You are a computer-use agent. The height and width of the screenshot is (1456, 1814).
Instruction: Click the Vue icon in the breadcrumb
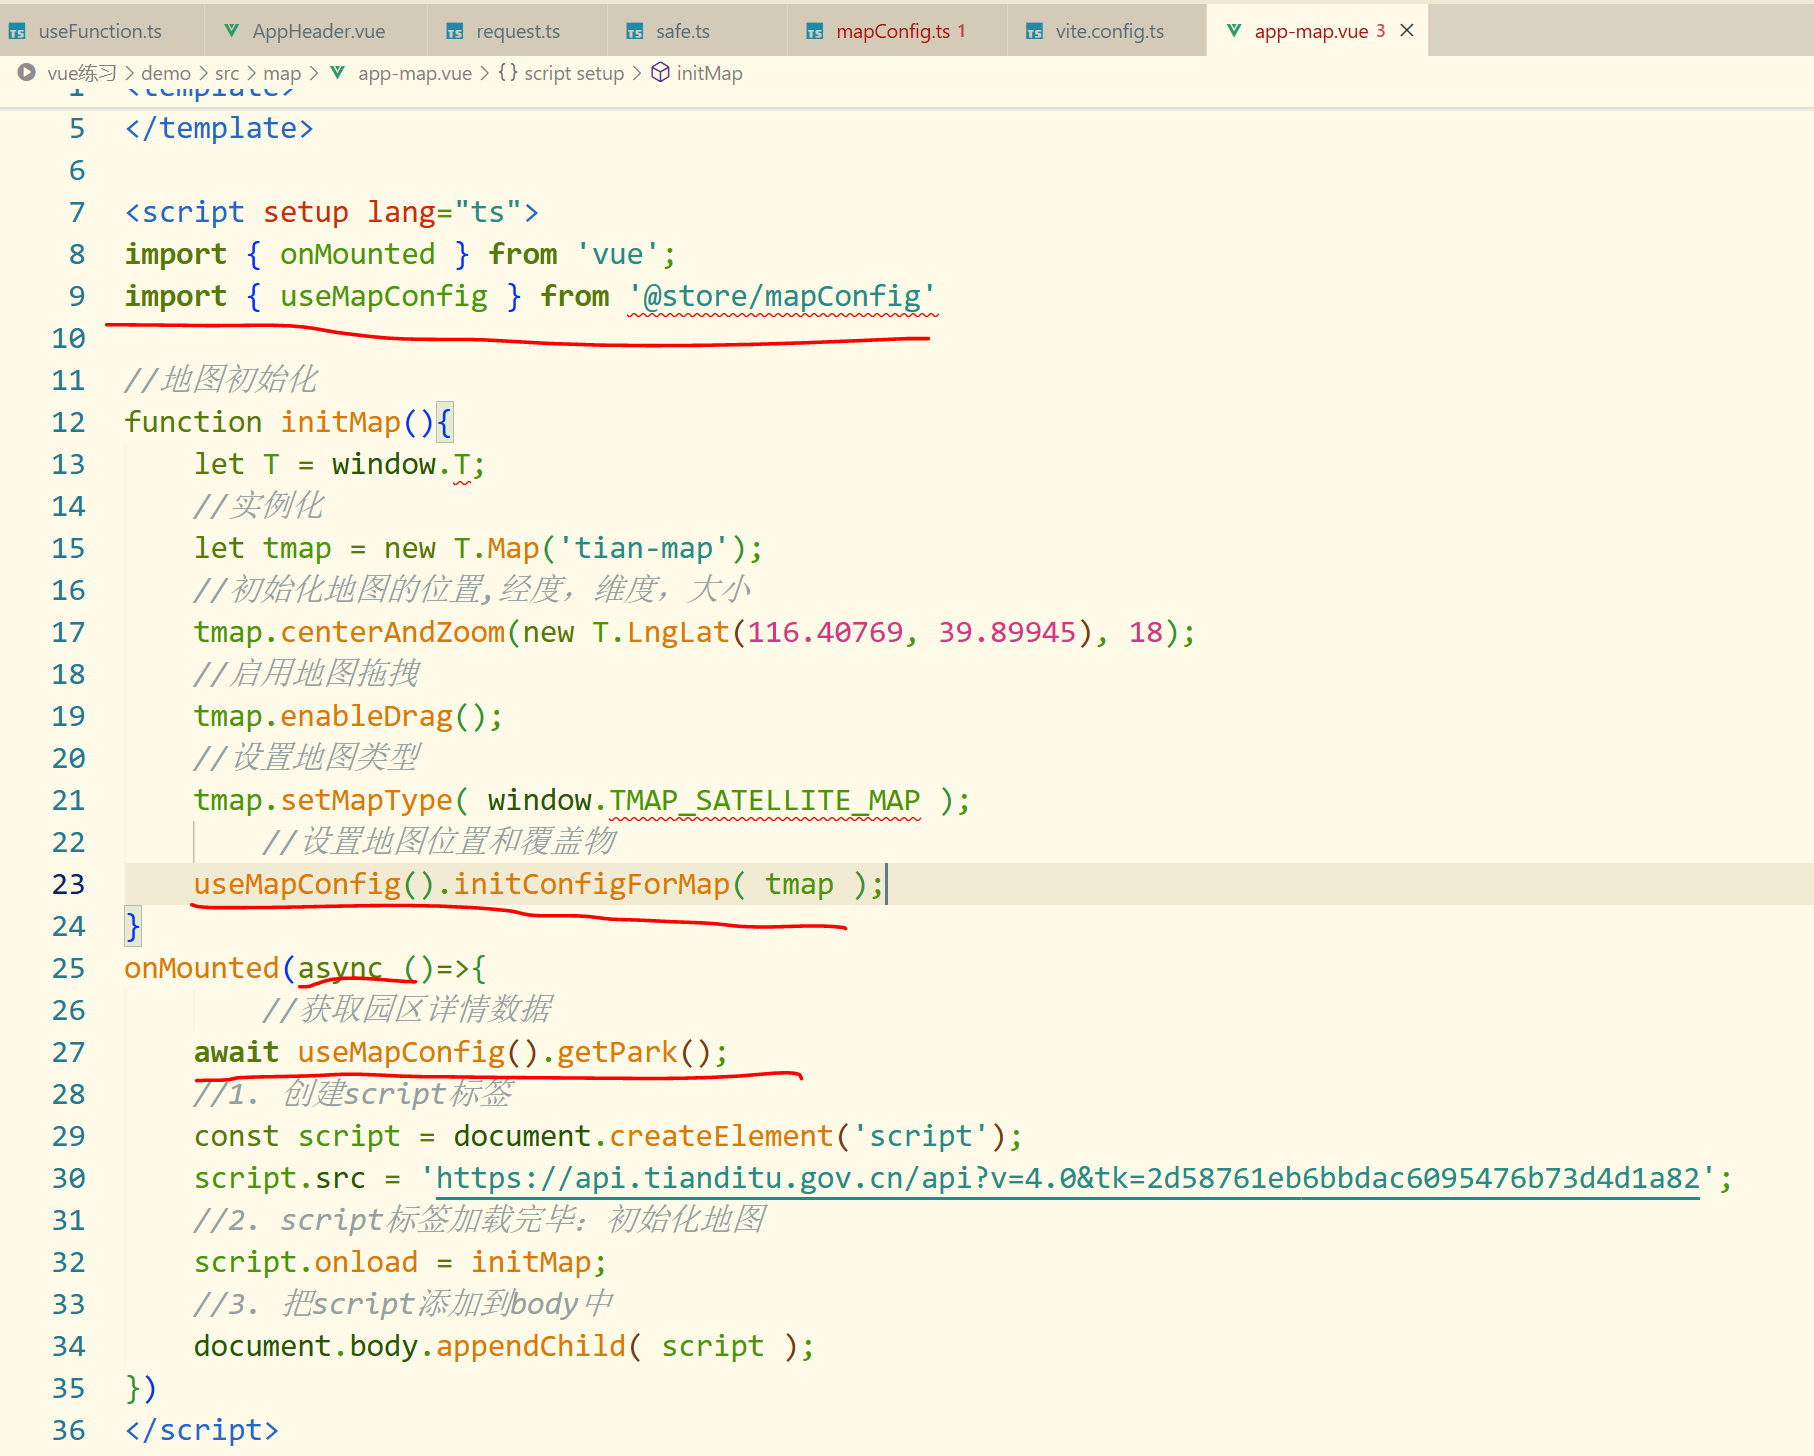(338, 72)
